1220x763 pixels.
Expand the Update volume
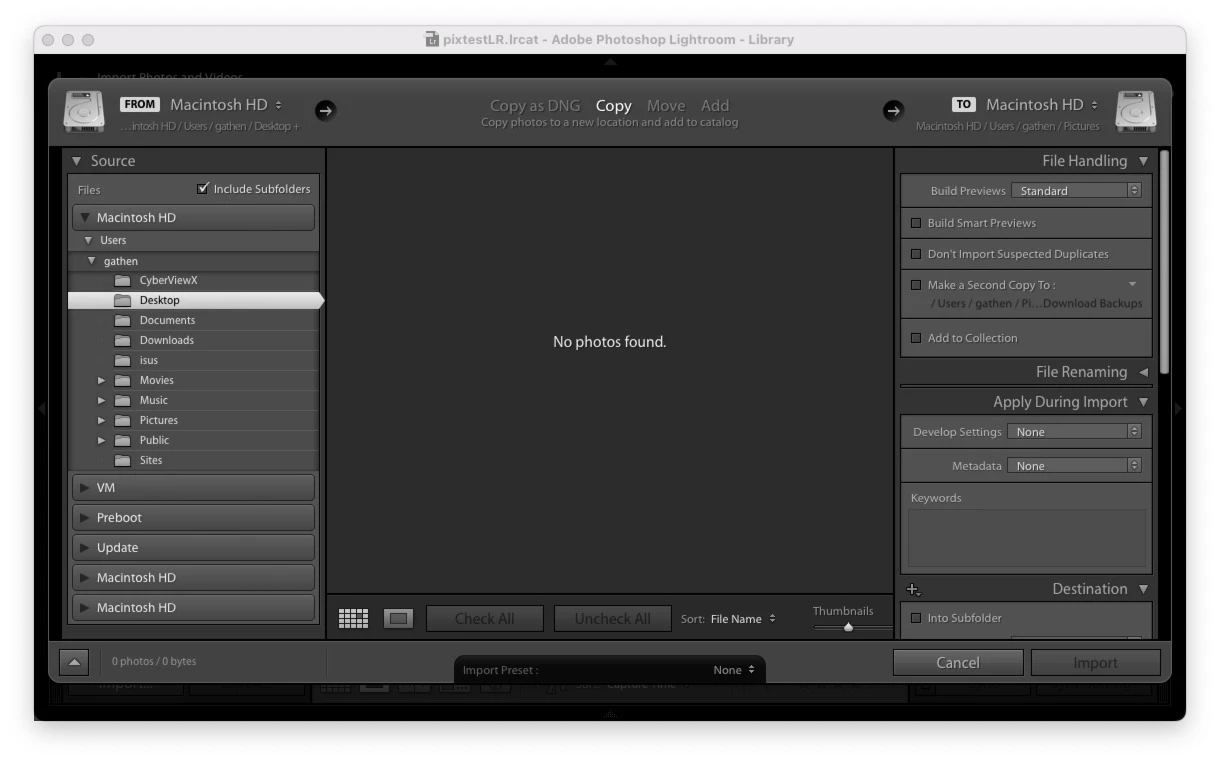point(85,548)
